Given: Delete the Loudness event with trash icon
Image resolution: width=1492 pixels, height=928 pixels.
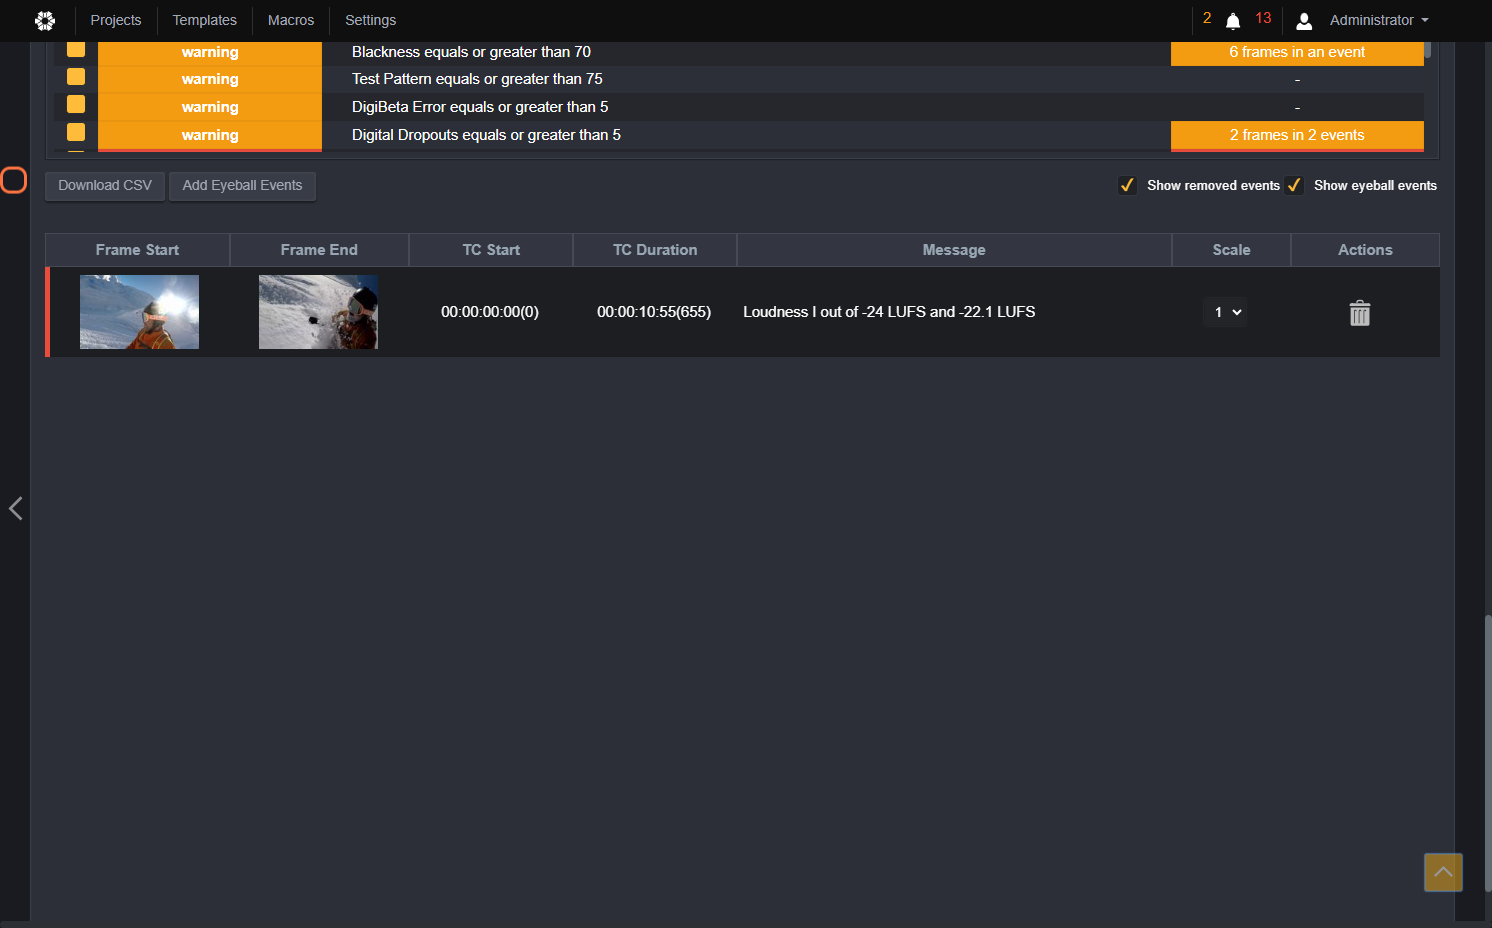Looking at the screenshot, I should [1360, 313].
